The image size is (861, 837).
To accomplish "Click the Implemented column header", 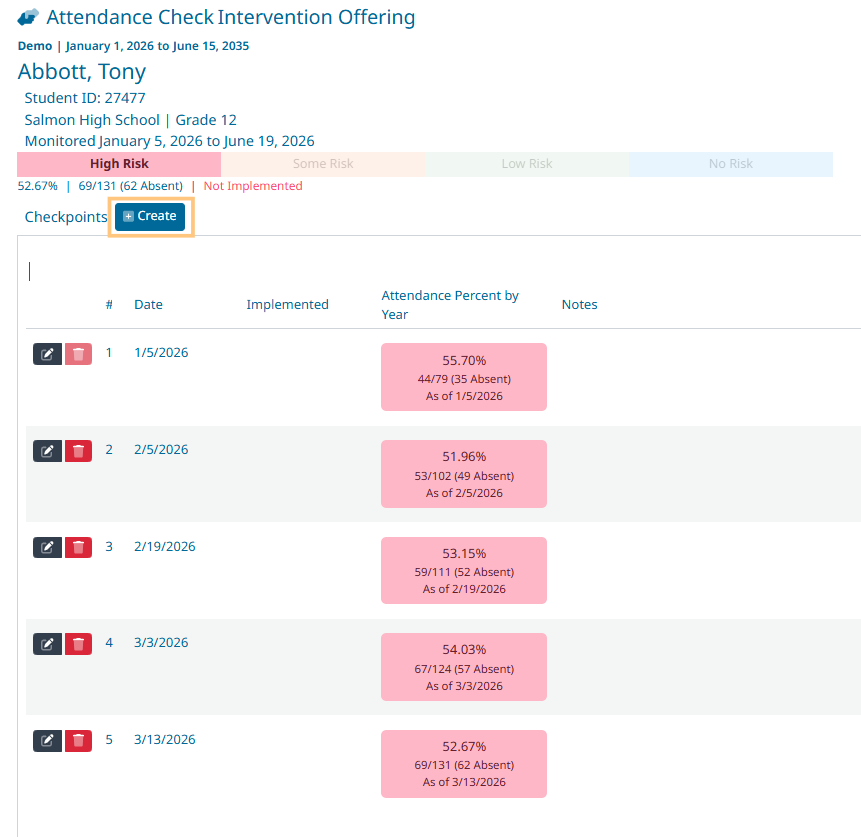I will (x=287, y=305).
